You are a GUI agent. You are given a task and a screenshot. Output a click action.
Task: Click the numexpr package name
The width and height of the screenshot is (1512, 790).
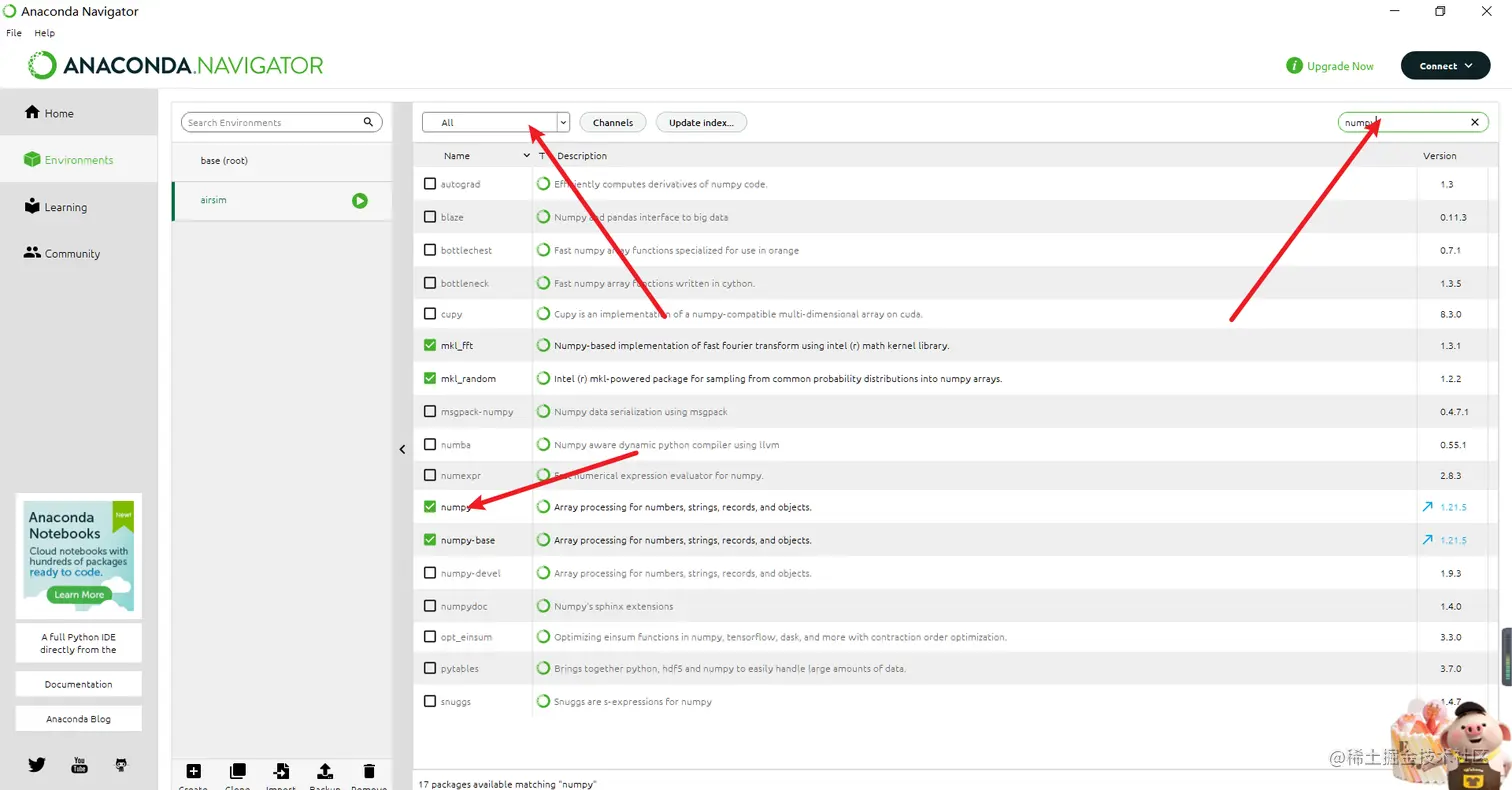click(x=460, y=476)
